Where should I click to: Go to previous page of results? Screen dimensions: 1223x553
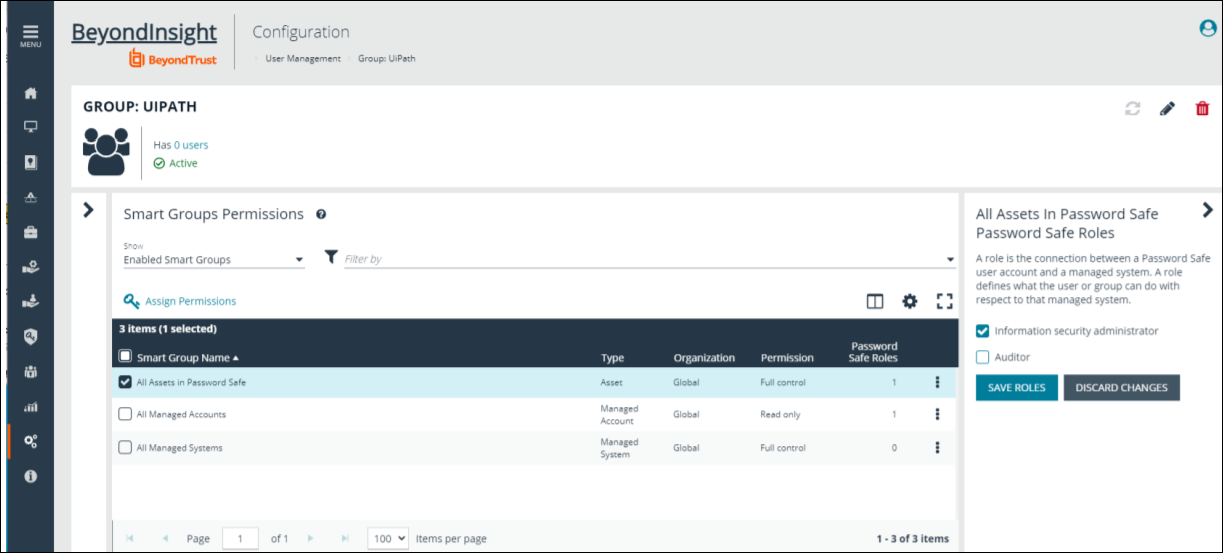[165, 538]
